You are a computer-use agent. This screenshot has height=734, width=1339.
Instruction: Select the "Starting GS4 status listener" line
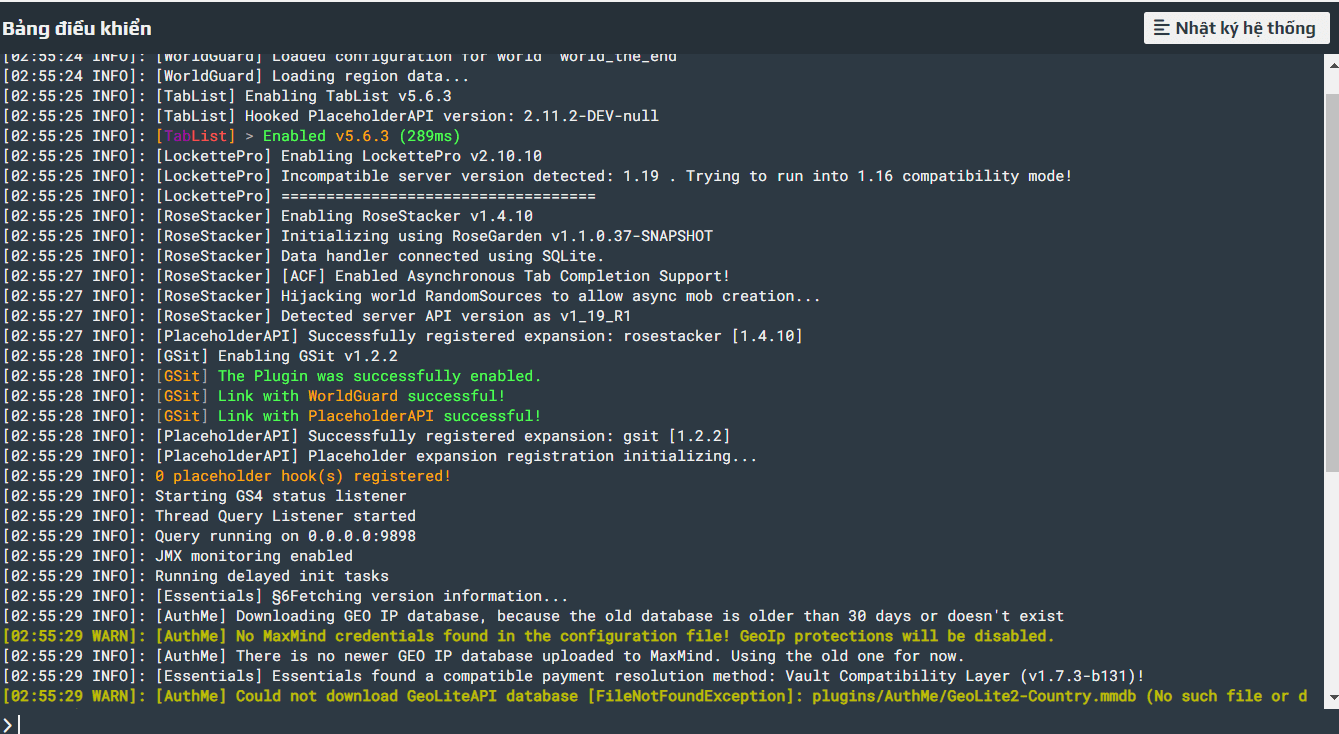pyautogui.click(x=280, y=496)
